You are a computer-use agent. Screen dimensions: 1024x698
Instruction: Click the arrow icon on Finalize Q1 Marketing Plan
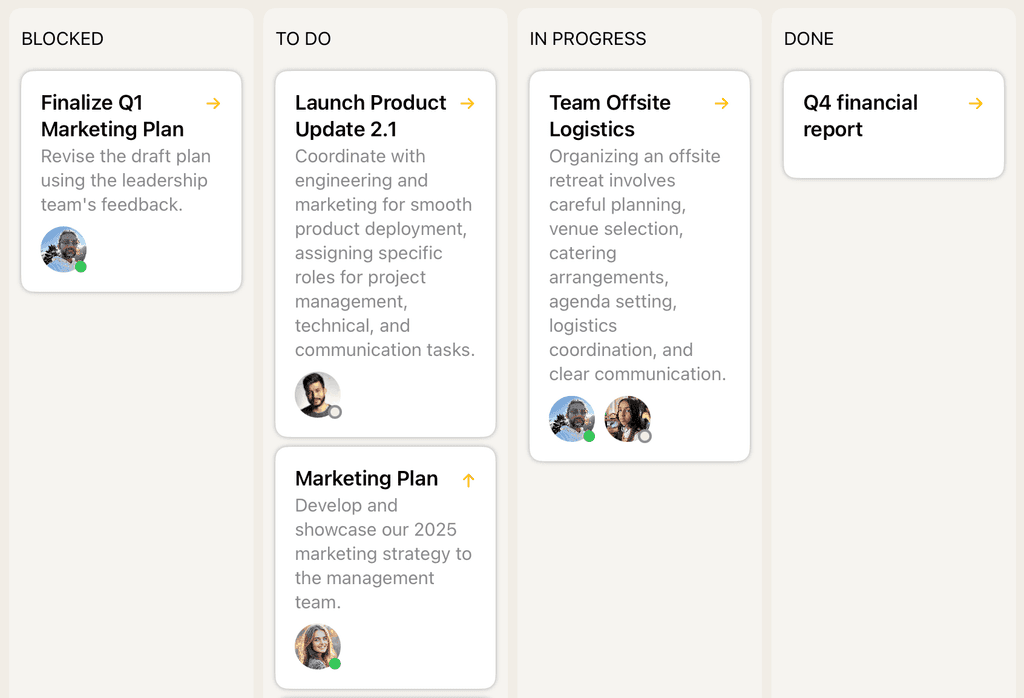[213, 104]
